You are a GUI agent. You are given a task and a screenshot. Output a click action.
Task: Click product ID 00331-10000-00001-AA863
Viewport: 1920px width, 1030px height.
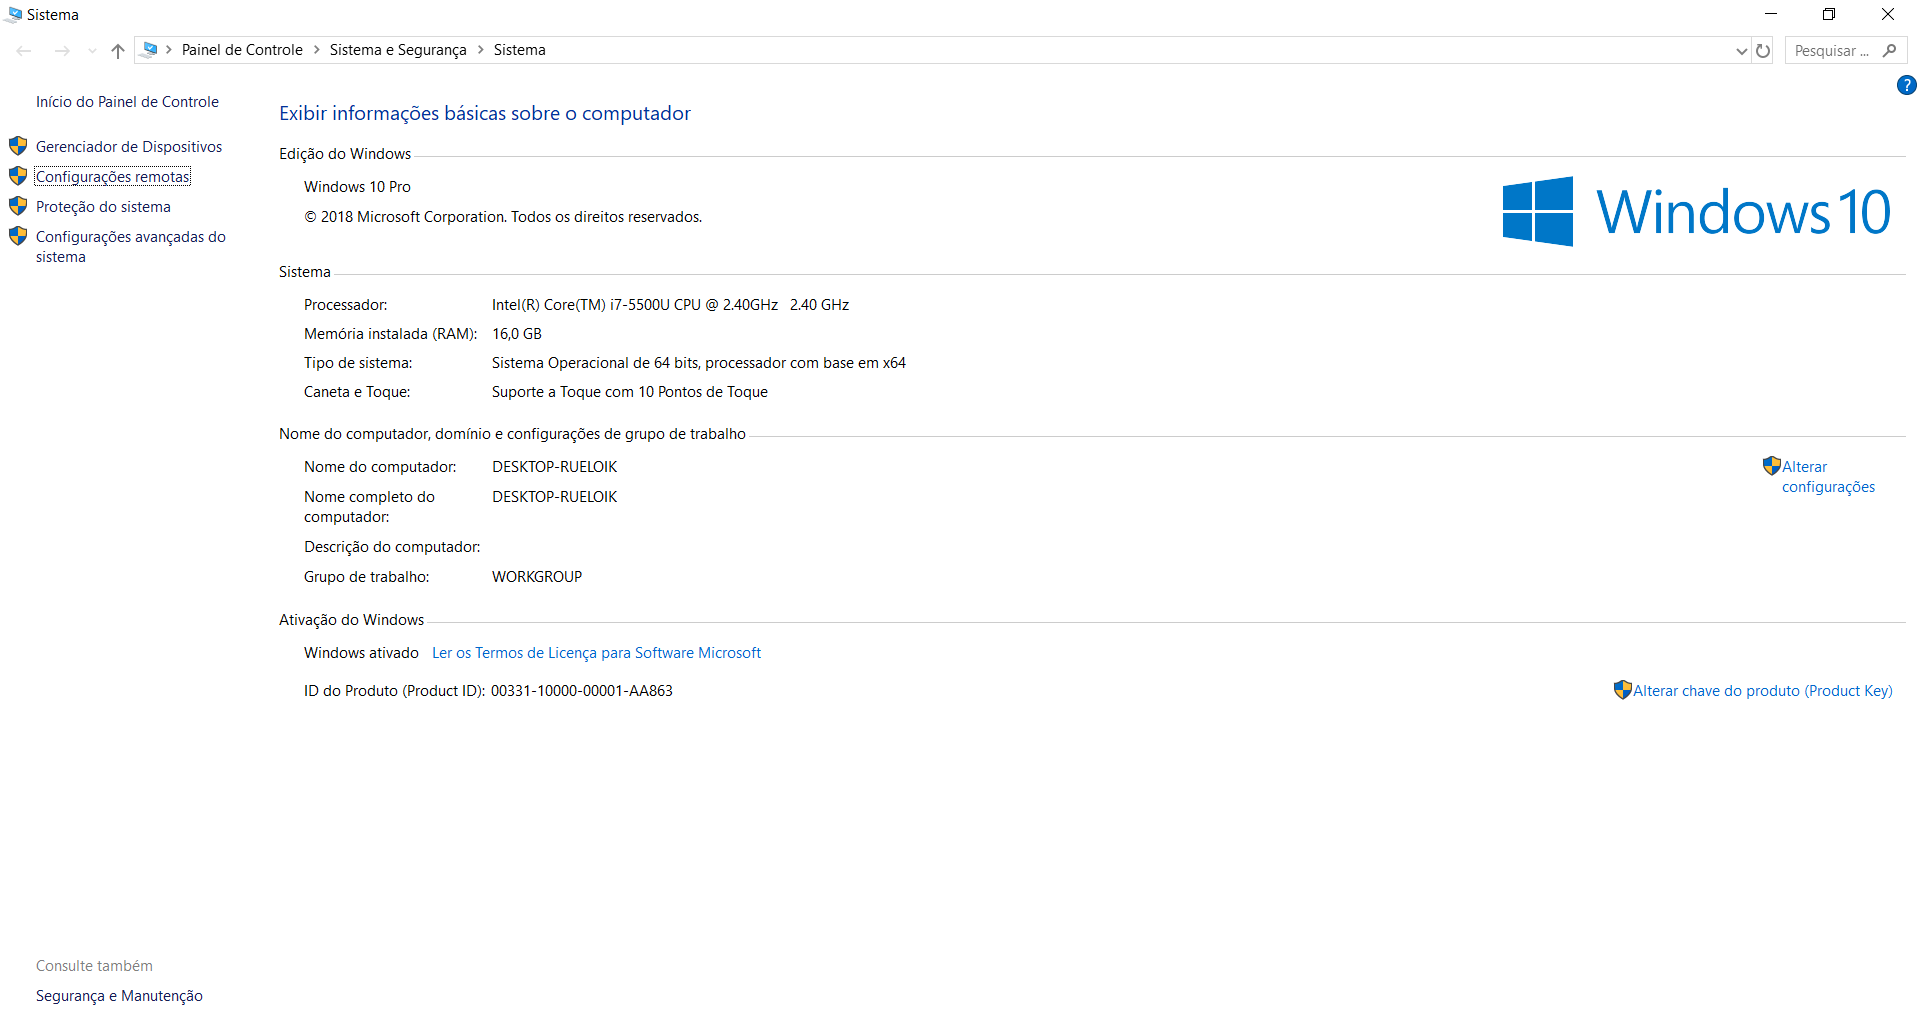click(581, 691)
